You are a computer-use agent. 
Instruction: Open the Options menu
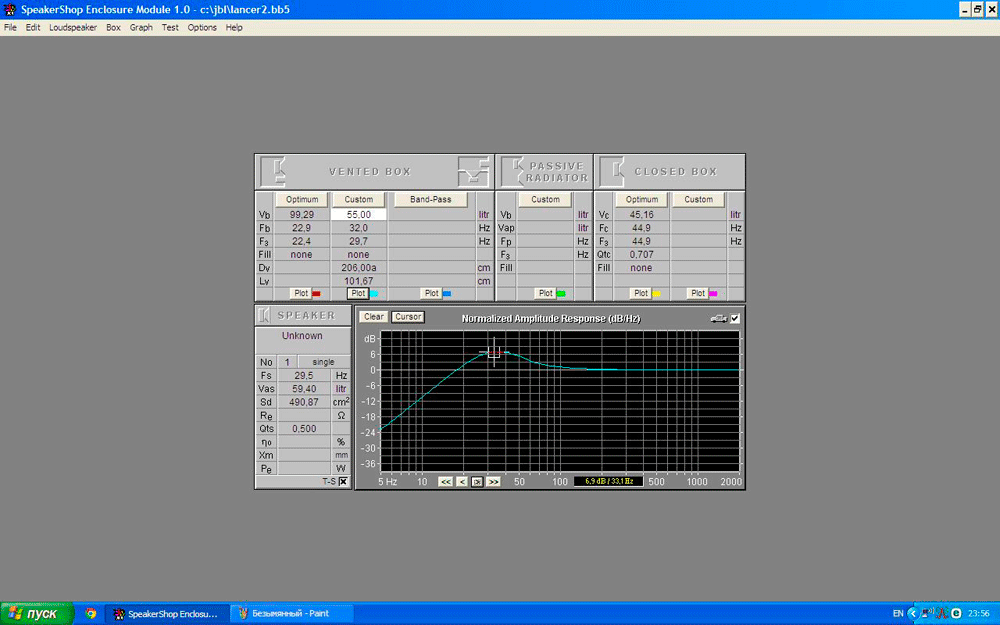(202, 27)
